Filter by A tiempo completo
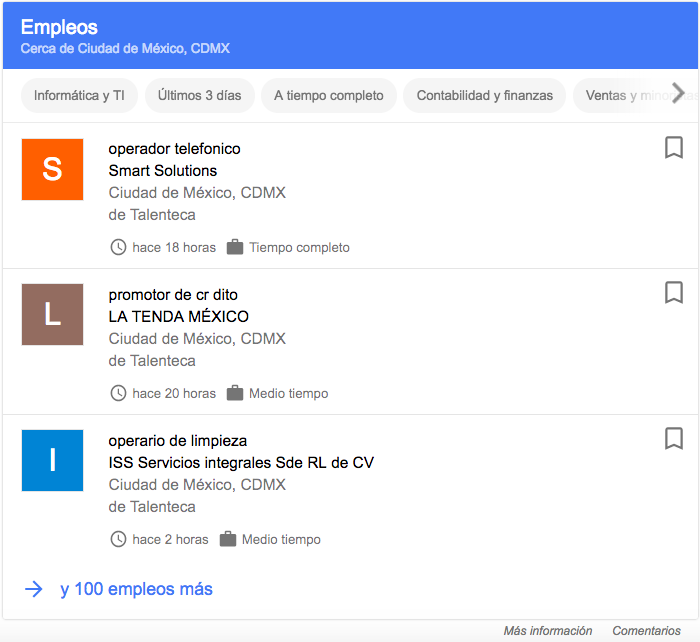The height and width of the screenshot is (642, 700). [x=329, y=96]
